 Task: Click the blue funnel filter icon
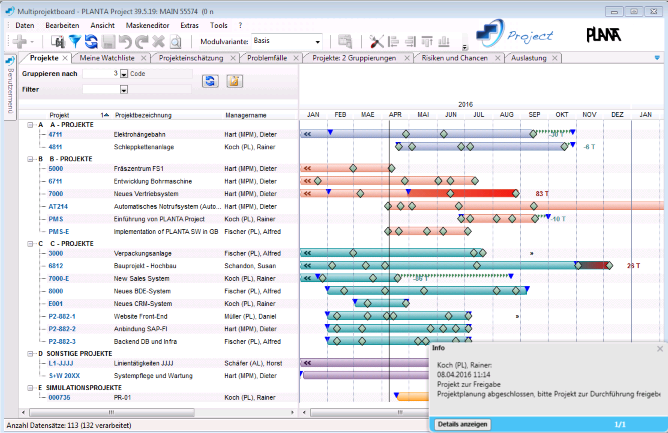tap(75, 41)
